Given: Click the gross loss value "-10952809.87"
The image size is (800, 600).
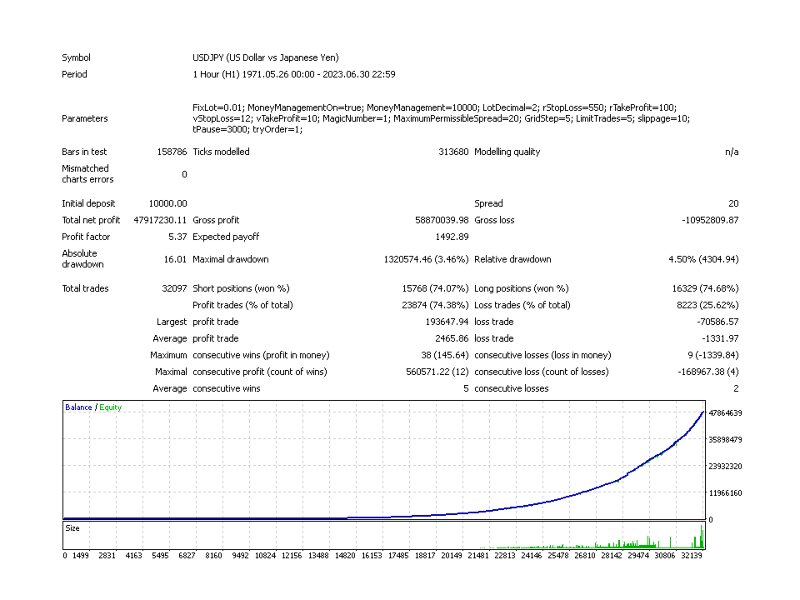Looking at the screenshot, I should click(x=710, y=220).
